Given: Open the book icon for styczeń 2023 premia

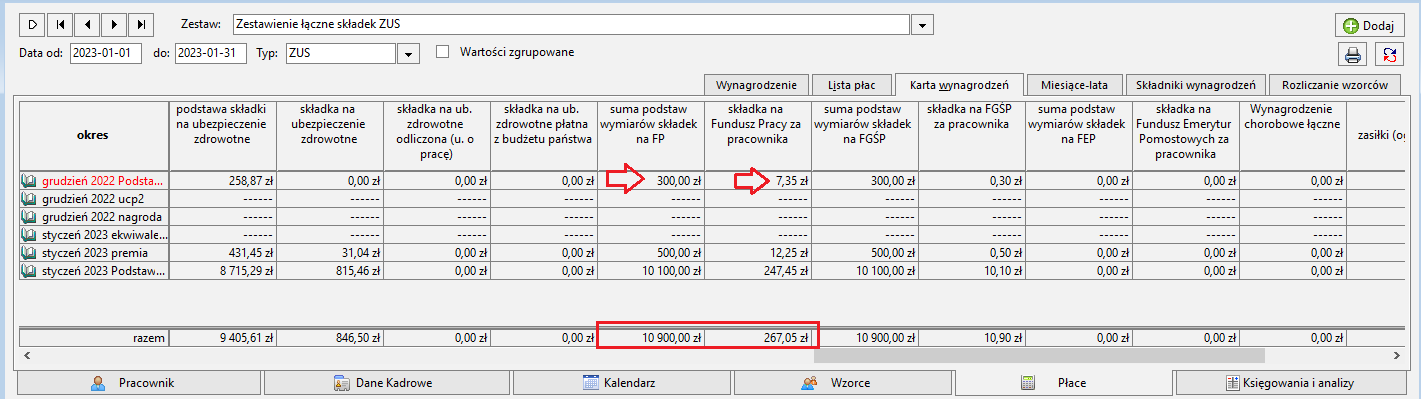Looking at the screenshot, I should [28, 254].
